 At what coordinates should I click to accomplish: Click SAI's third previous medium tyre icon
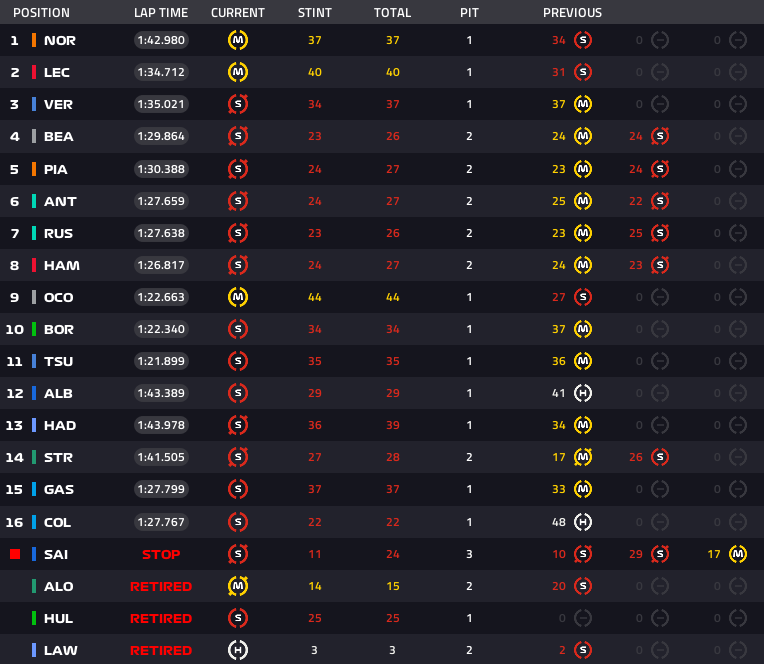[x=737, y=554]
